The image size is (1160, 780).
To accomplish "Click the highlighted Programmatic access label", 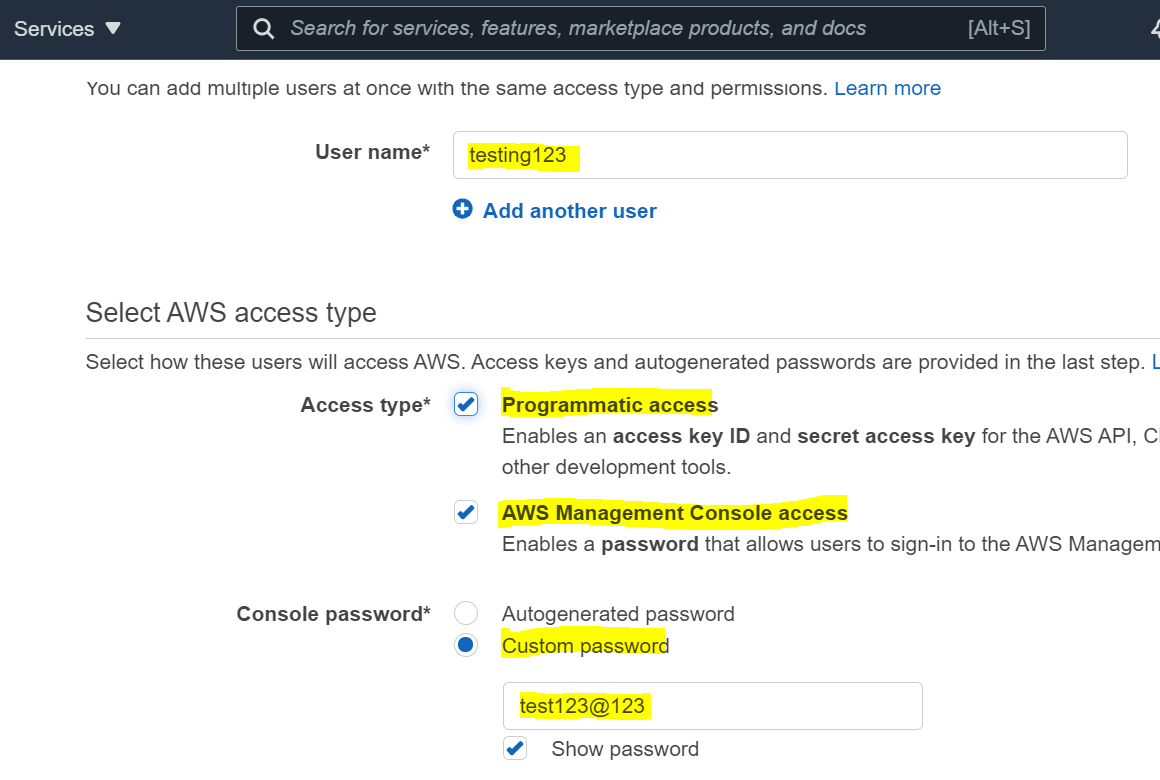I will [x=609, y=404].
